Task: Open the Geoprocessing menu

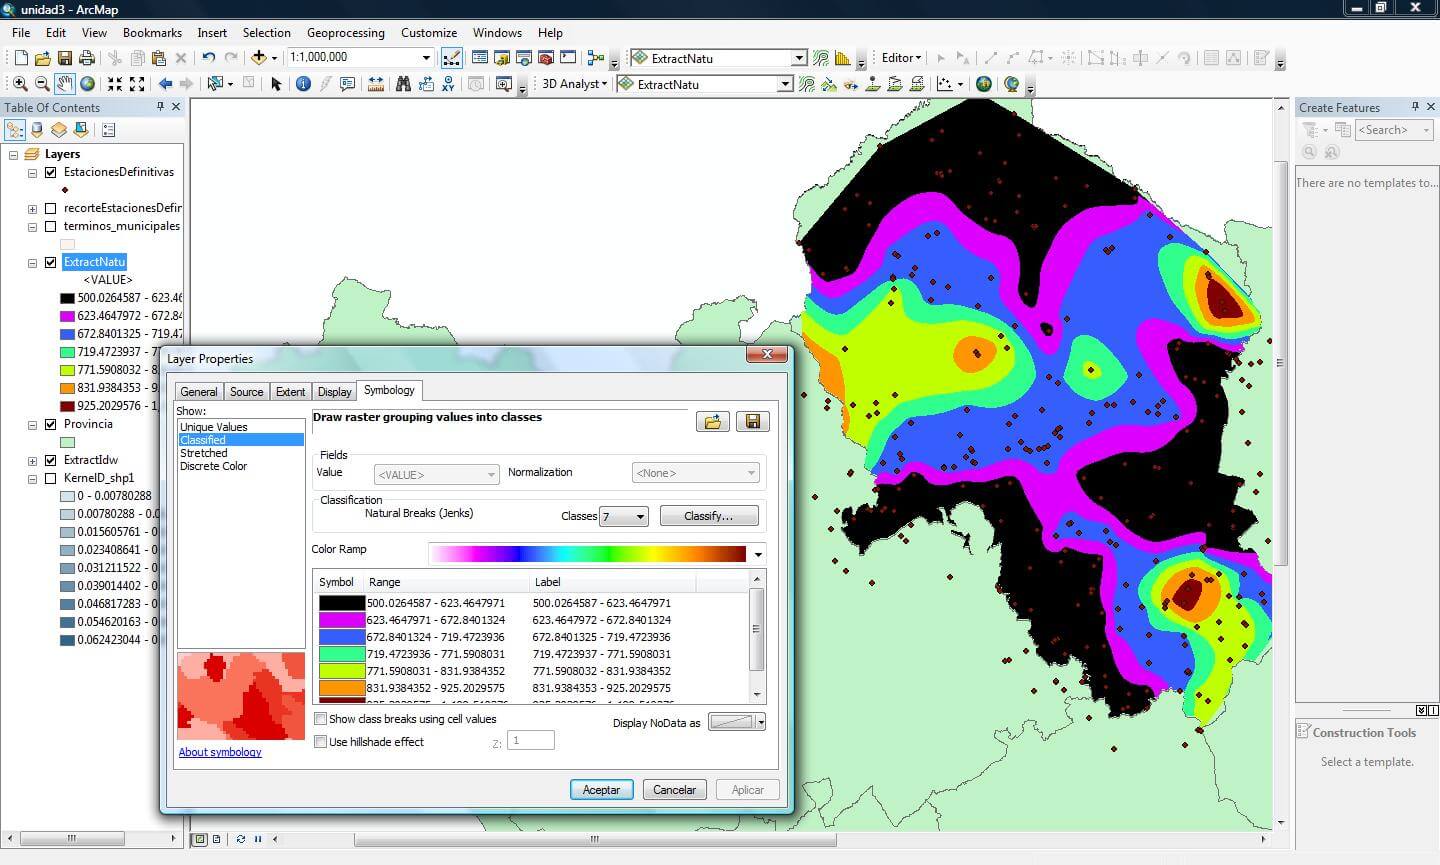Action: coord(345,32)
